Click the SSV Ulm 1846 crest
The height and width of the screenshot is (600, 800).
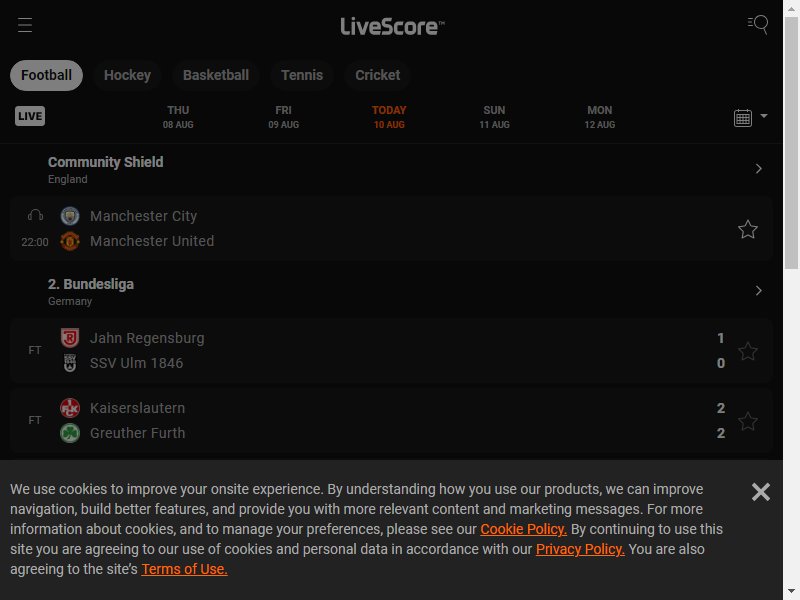[70, 363]
